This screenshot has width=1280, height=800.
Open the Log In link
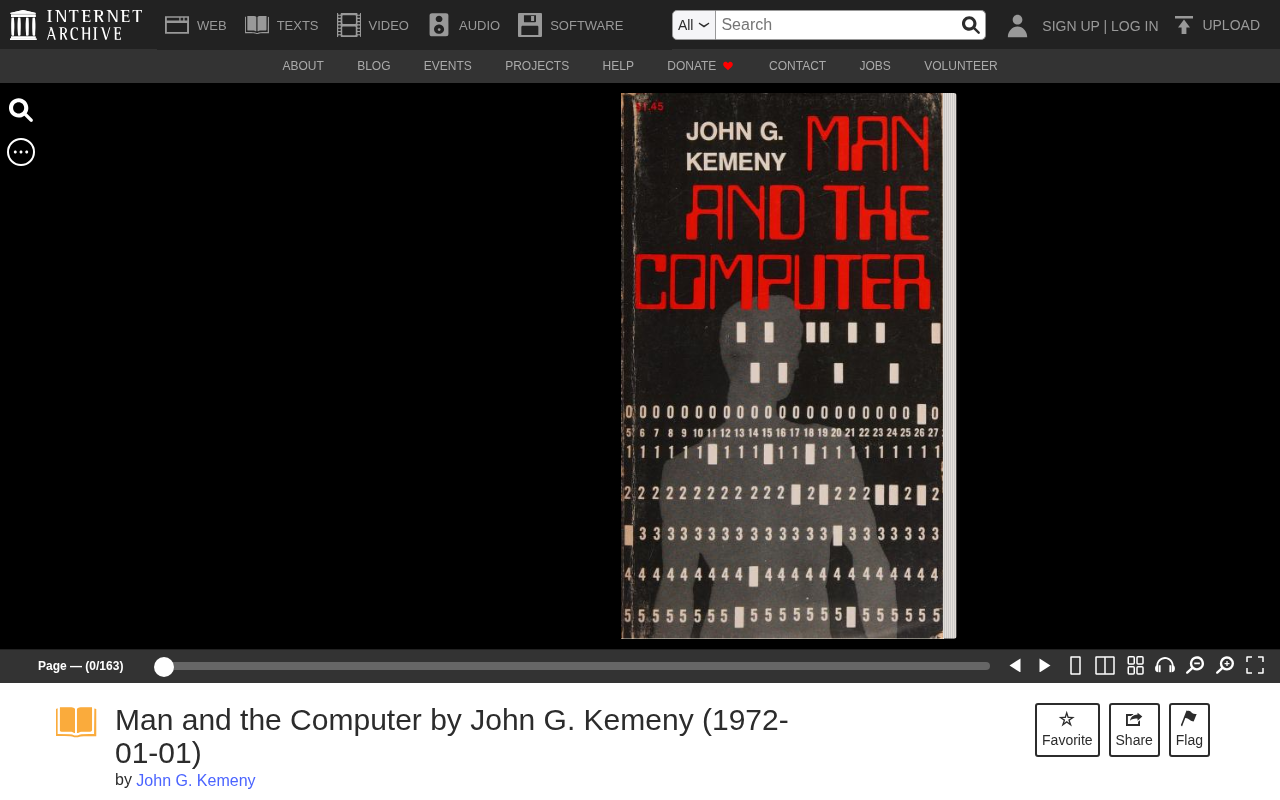(1134, 26)
